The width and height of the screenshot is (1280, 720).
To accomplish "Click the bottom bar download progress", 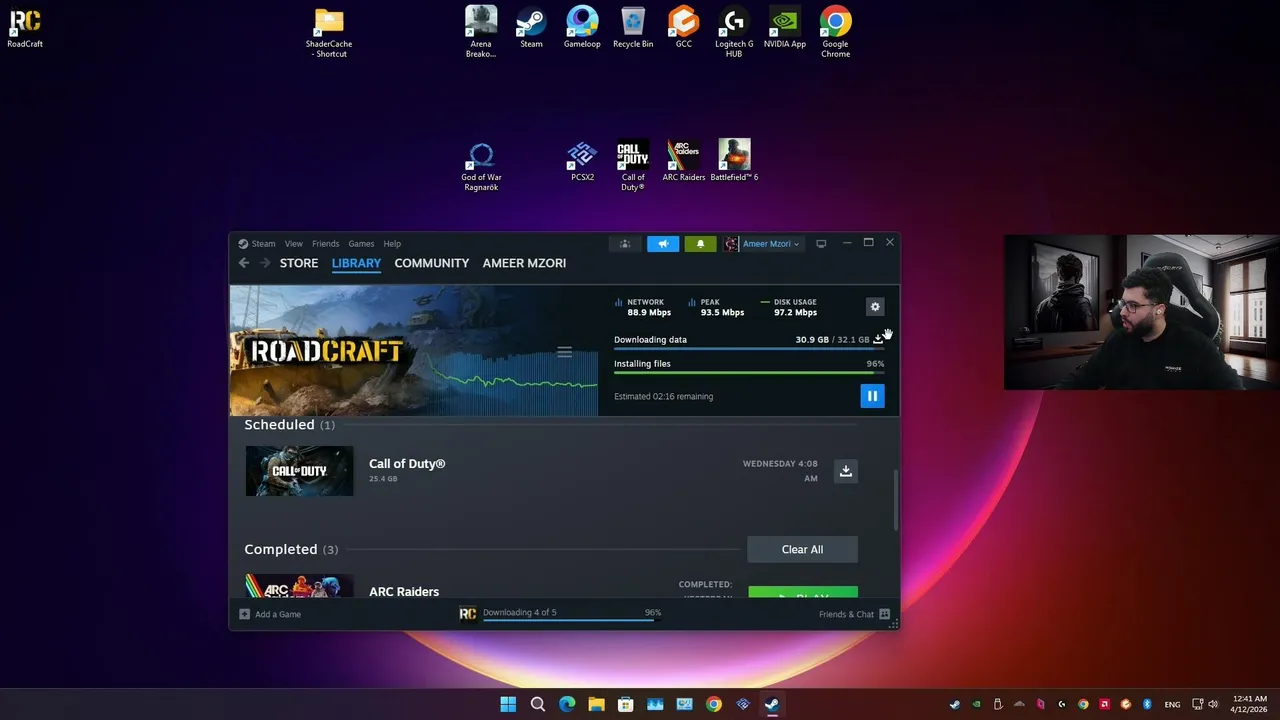I will [571, 620].
